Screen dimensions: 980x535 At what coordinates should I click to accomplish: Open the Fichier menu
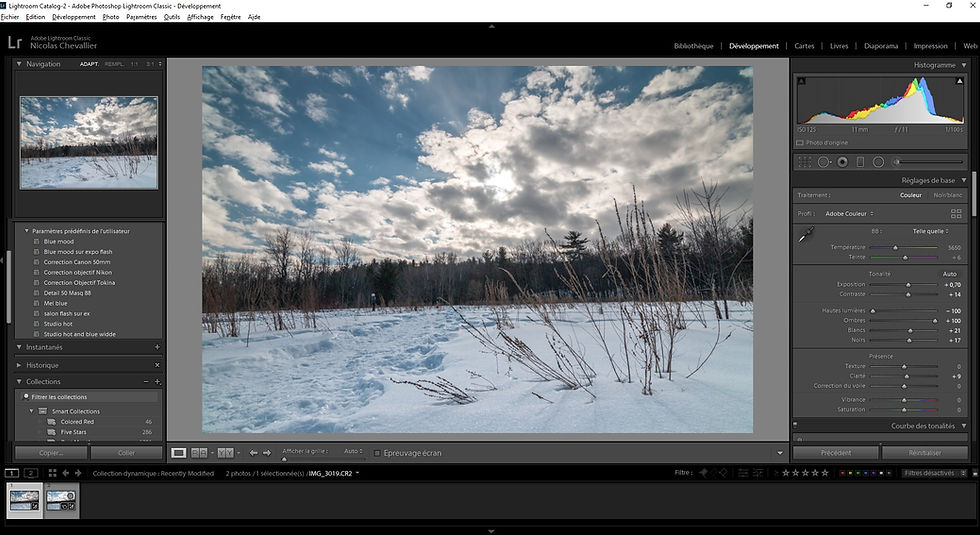[x=9, y=17]
